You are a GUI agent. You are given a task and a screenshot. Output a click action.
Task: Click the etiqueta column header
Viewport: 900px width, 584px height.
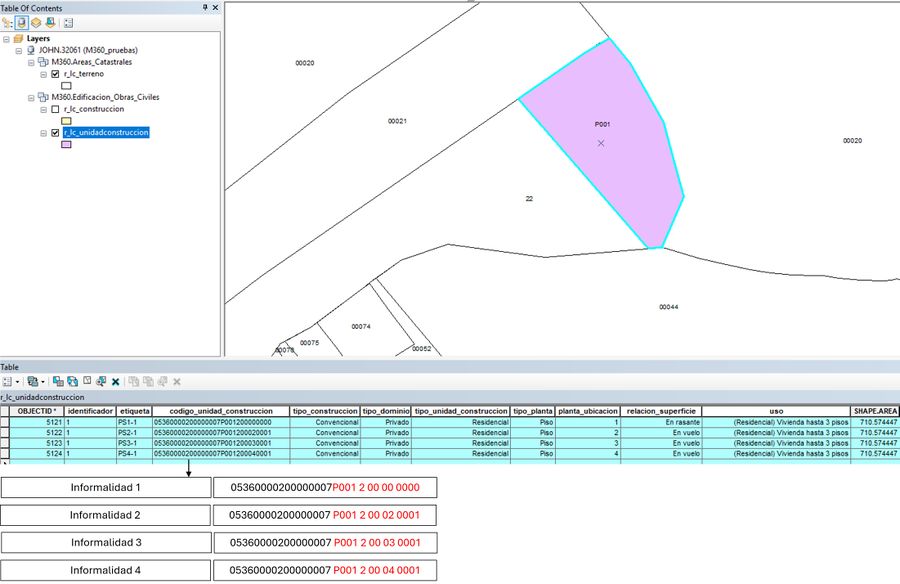point(134,411)
